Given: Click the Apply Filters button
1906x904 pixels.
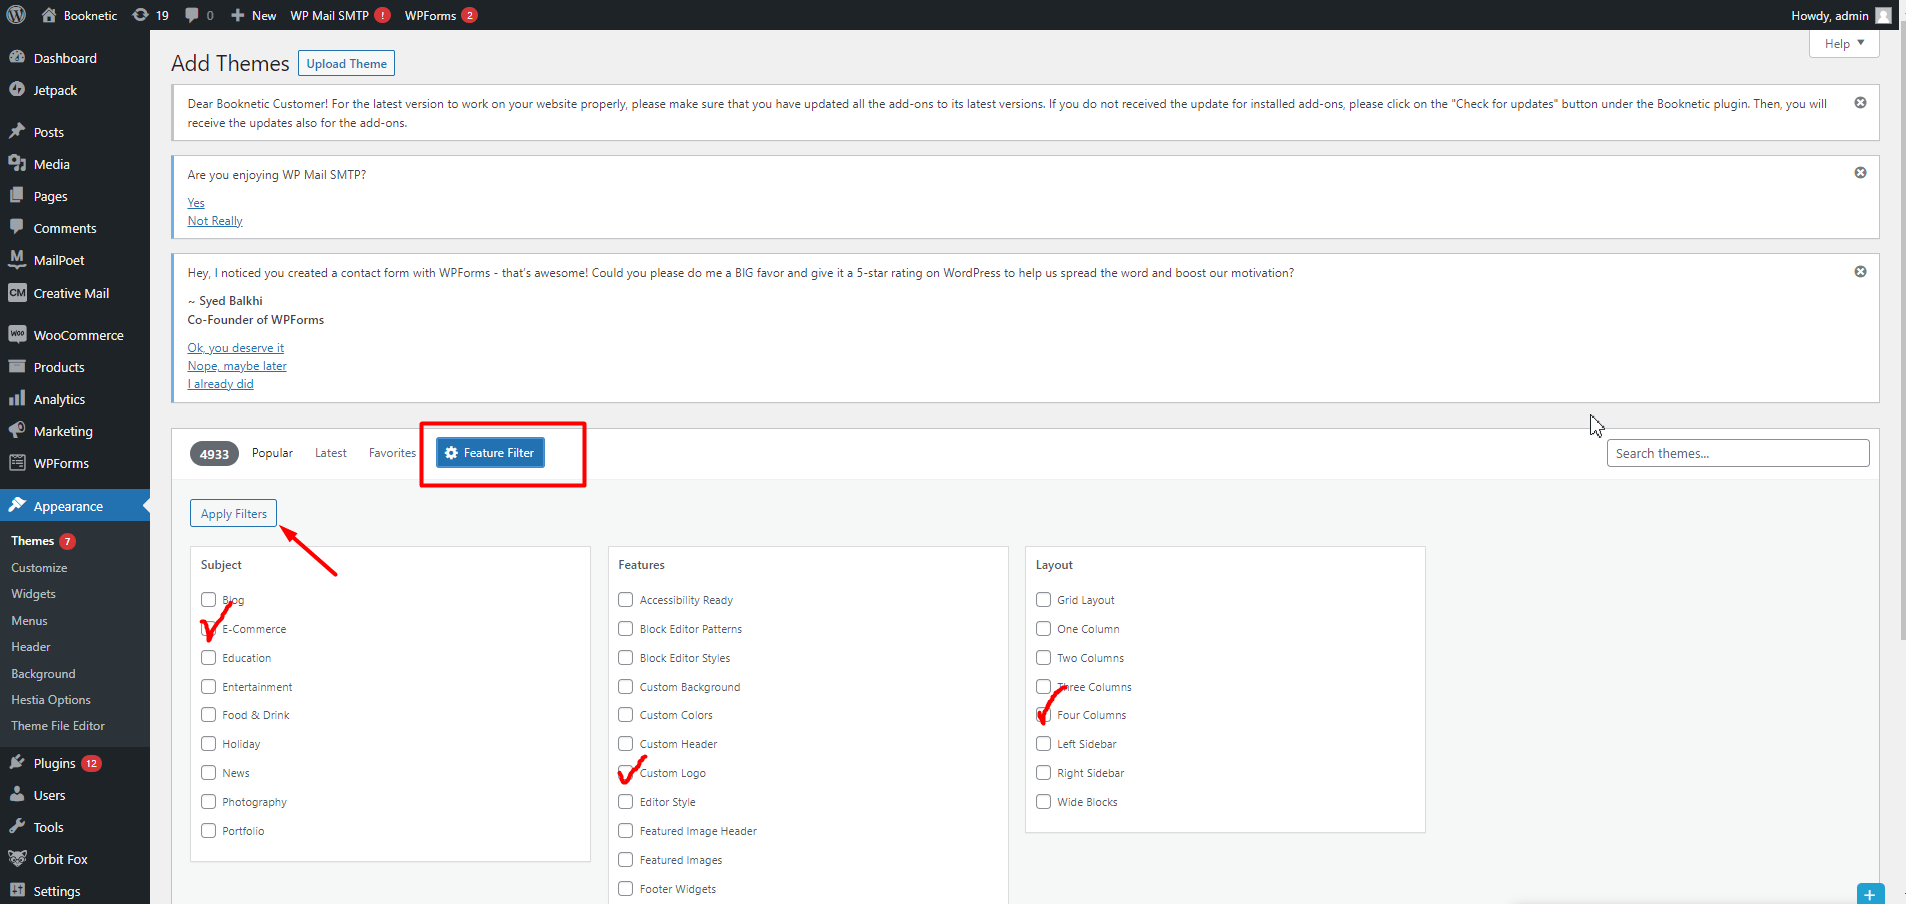Looking at the screenshot, I should click(233, 514).
